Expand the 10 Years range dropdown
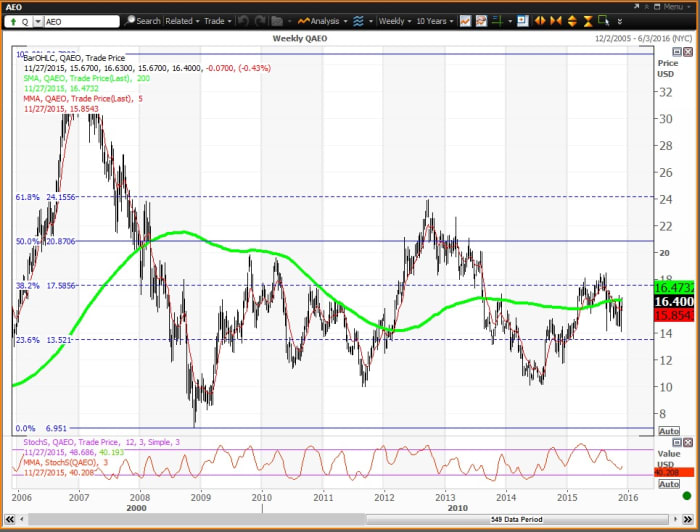The height and width of the screenshot is (532, 700). click(x=435, y=20)
